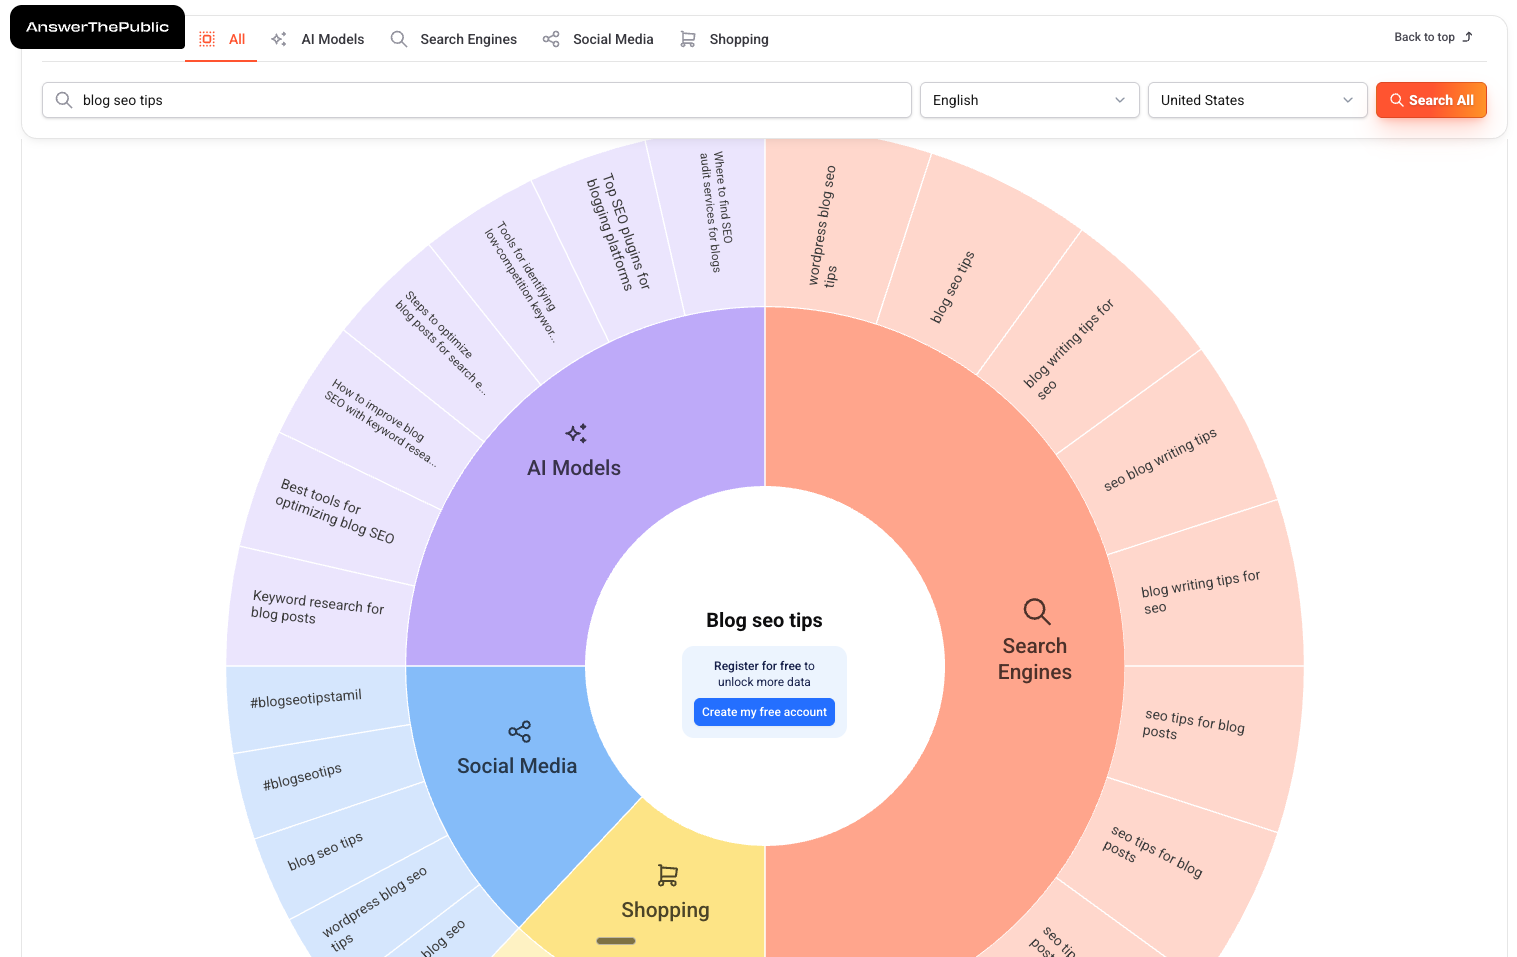Switch to the Search Engines tab
Viewport: 1517px width, 957px height.
pos(454,38)
